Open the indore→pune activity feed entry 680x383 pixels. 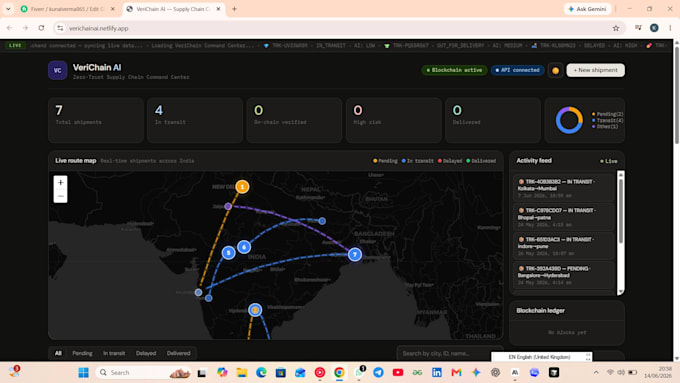click(x=563, y=246)
